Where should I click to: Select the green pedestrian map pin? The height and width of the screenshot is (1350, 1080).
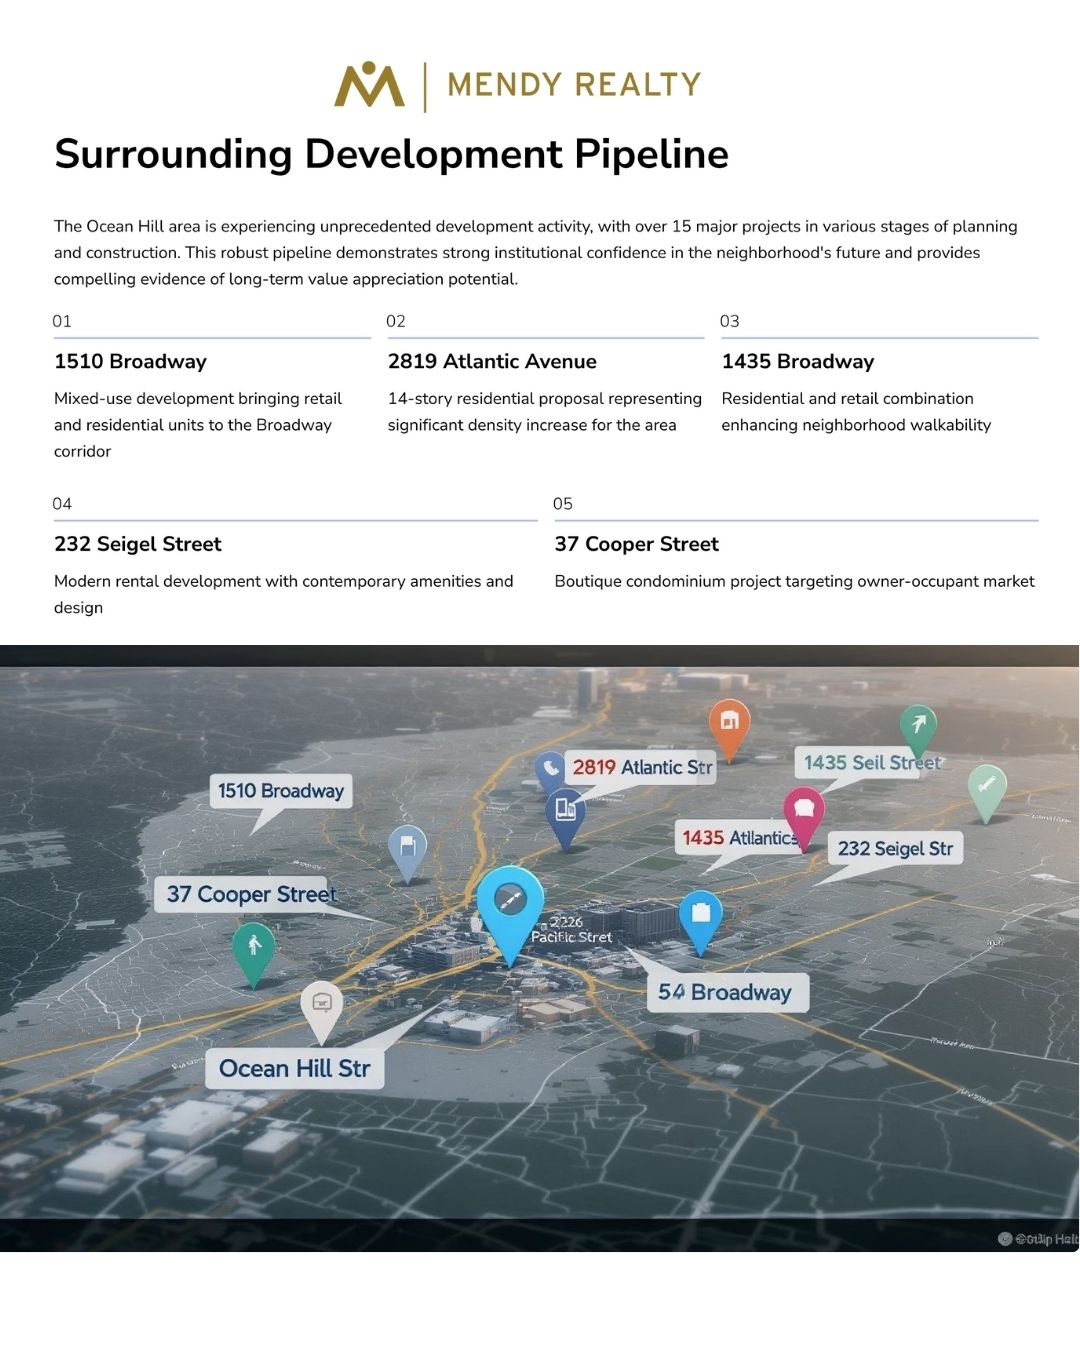pos(254,946)
